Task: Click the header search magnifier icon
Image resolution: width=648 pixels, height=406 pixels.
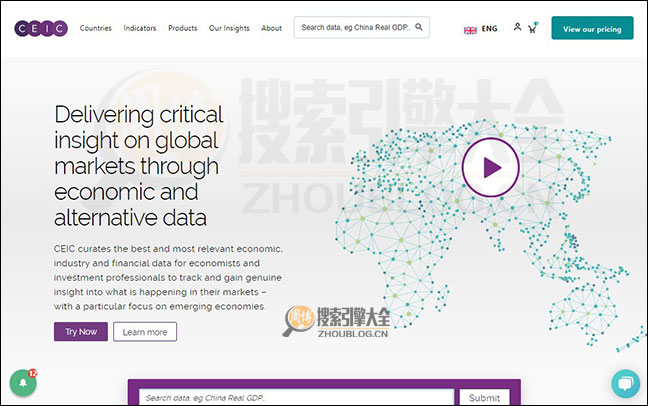Action: point(419,27)
